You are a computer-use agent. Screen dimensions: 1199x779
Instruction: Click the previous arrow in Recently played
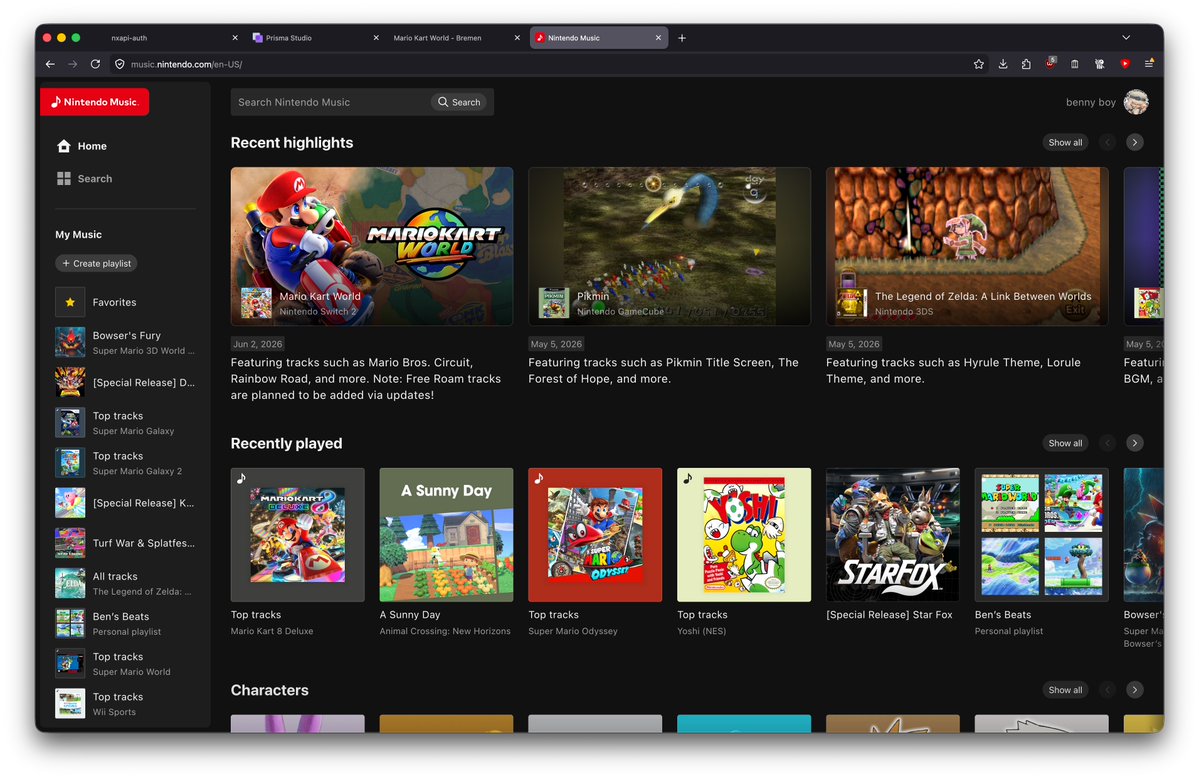(1107, 443)
